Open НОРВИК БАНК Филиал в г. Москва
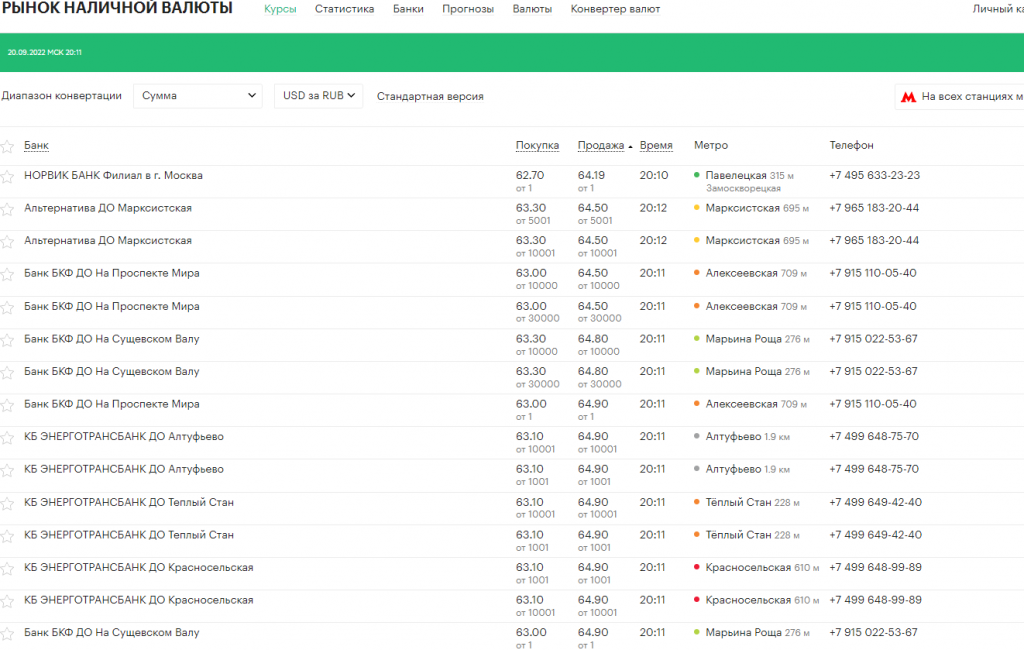The image size is (1024, 650). pos(114,175)
